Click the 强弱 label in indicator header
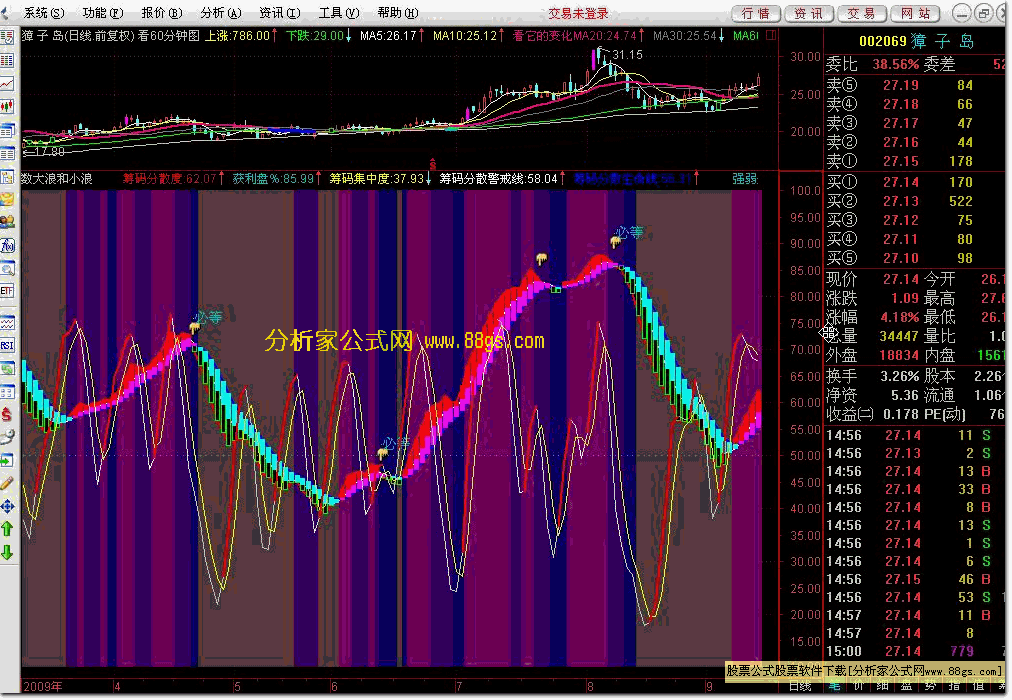 coord(745,179)
